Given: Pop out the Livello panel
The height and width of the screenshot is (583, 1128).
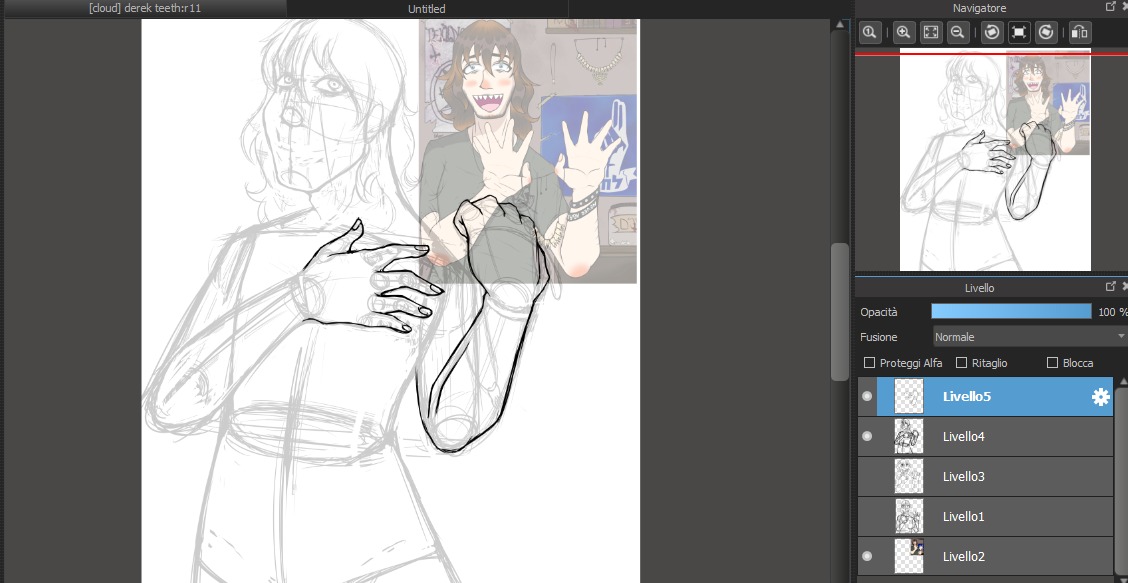Looking at the screenshot, I should [1110, 286].
